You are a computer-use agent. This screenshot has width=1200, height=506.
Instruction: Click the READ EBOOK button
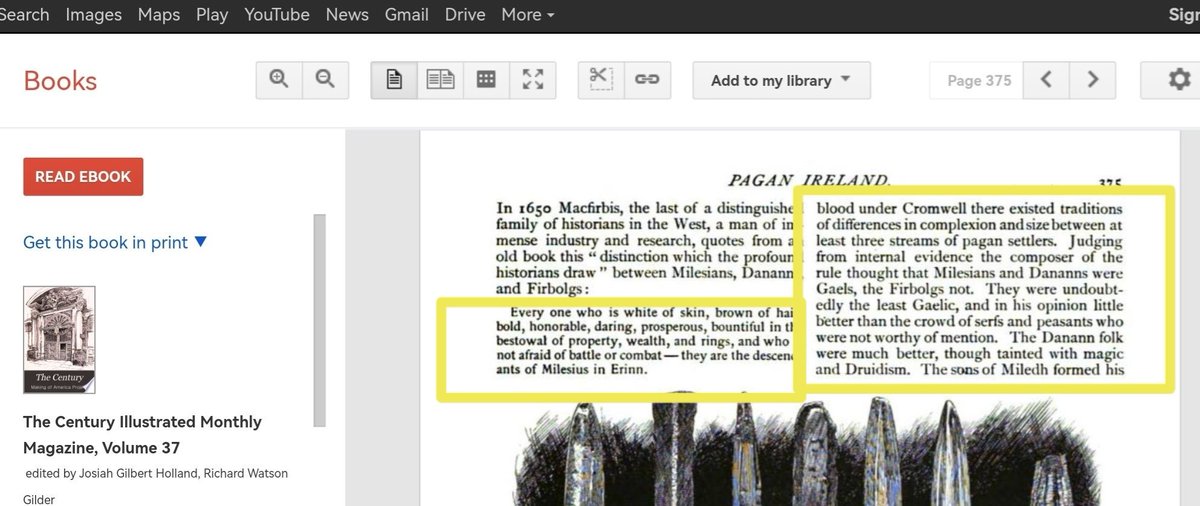(83, 177)
